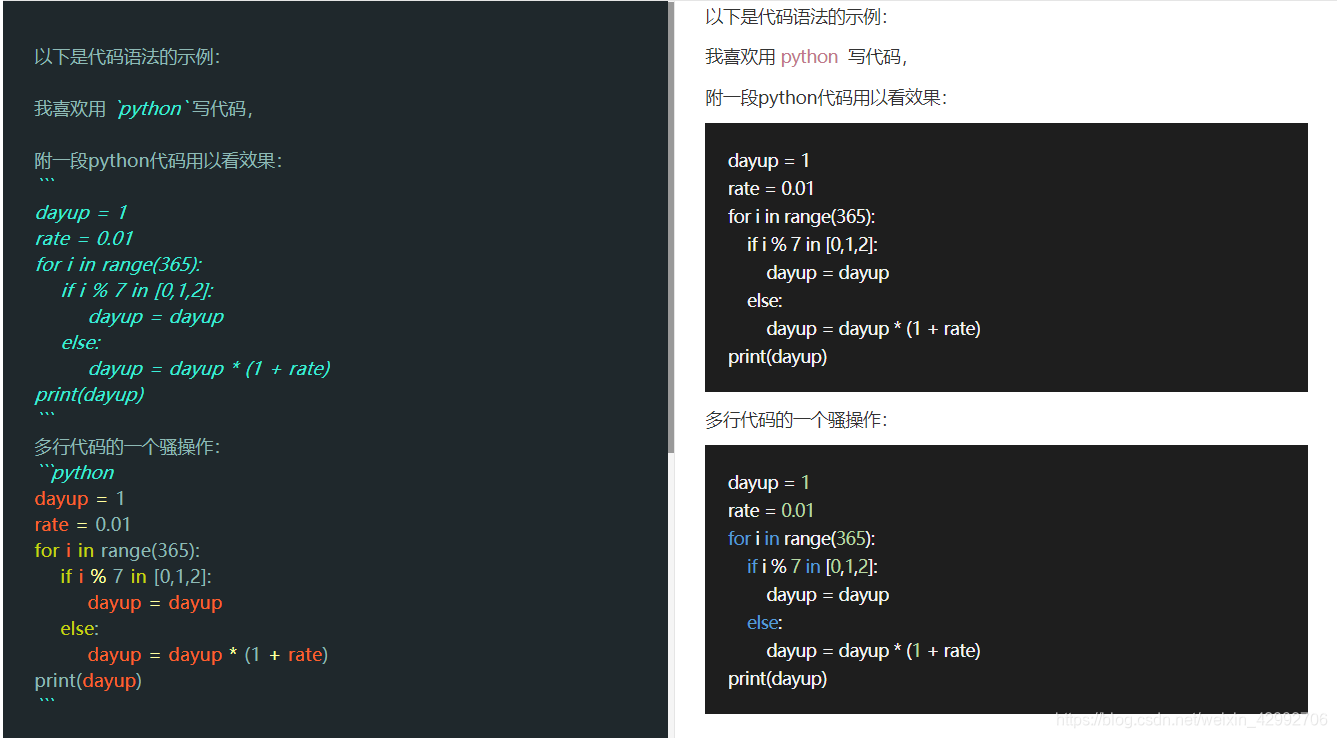Click orange 'dayup = dayup' line in editor
This screenshot has height=738, width=1337.
[155, 603]
